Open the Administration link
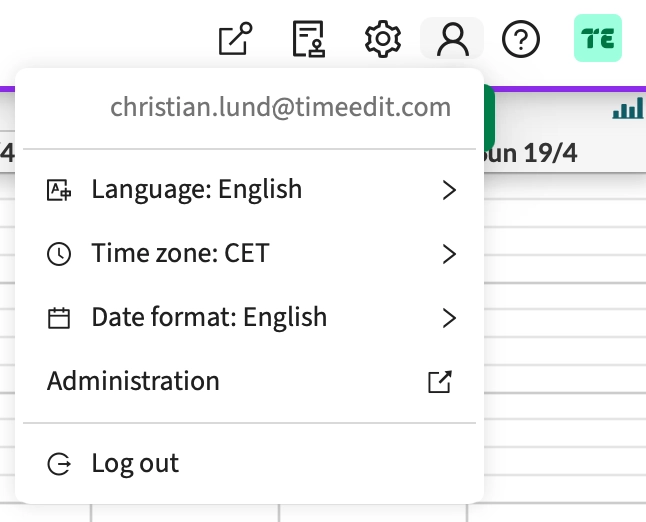 click(x=133, y=381)
